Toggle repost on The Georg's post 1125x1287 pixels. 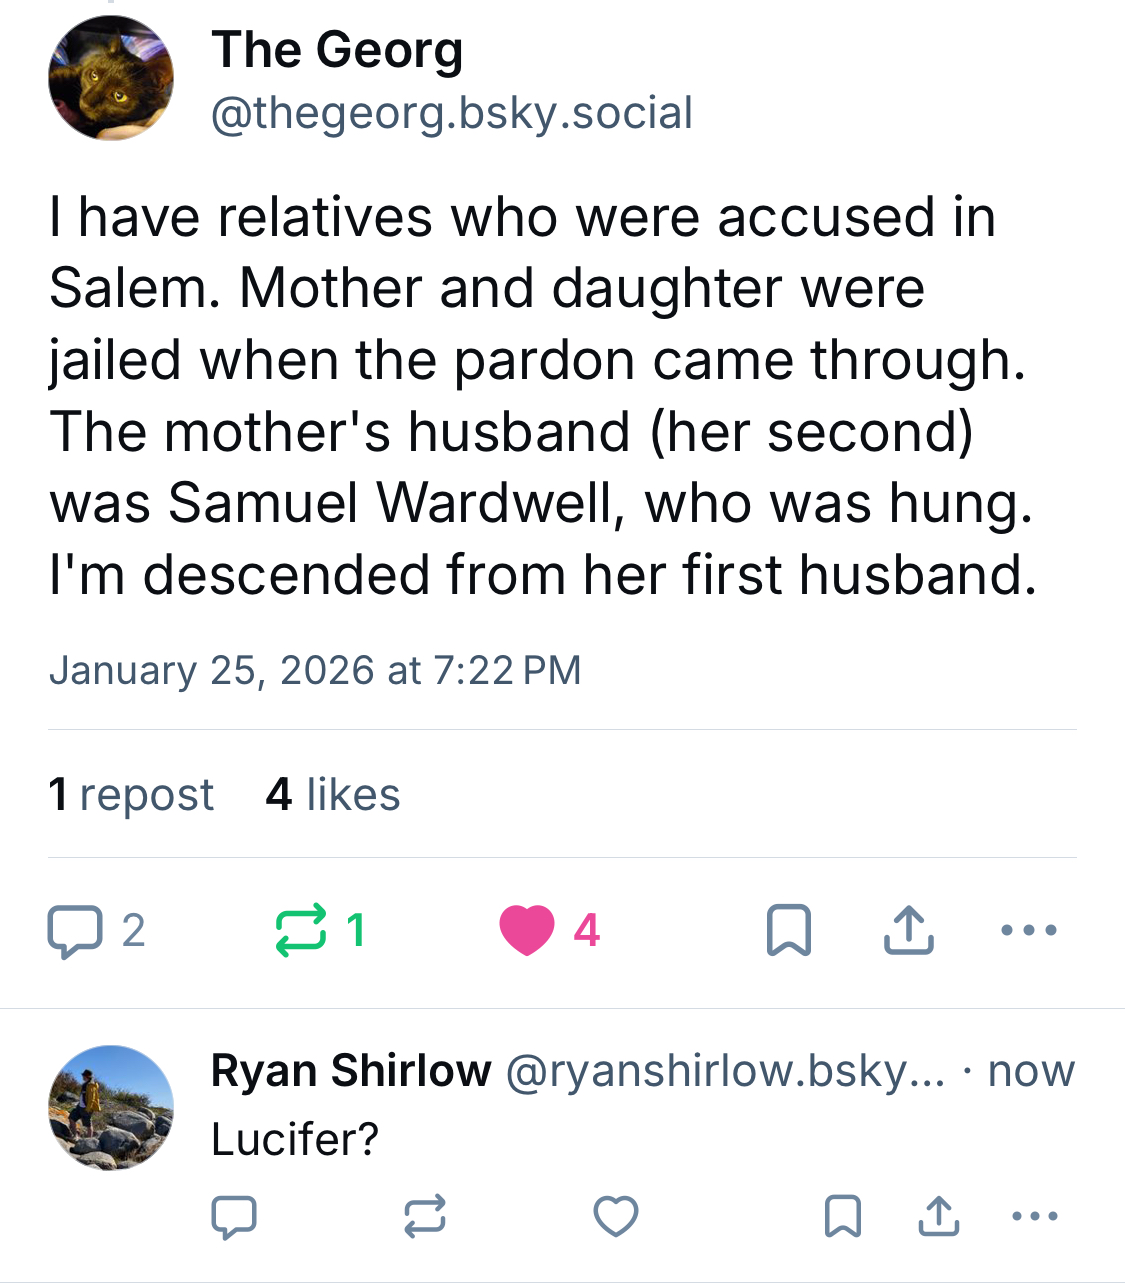301,931
